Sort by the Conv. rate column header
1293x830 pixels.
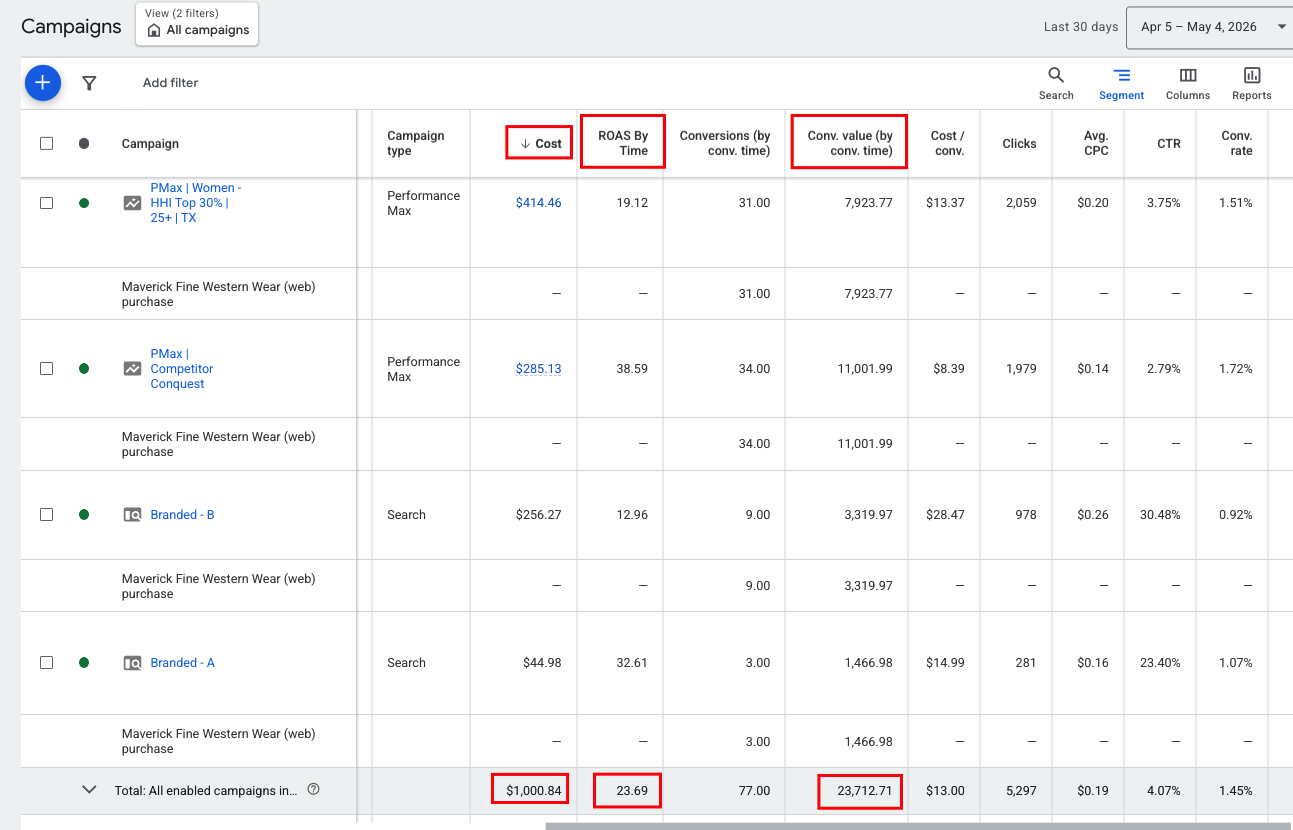coord(1237,143)
